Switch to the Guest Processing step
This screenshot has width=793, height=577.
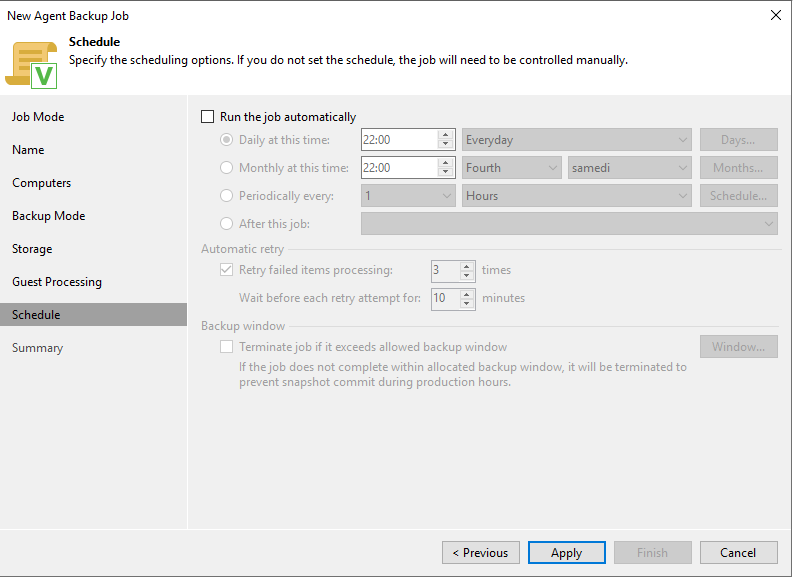pyautogui.click(x=57, y=282)
